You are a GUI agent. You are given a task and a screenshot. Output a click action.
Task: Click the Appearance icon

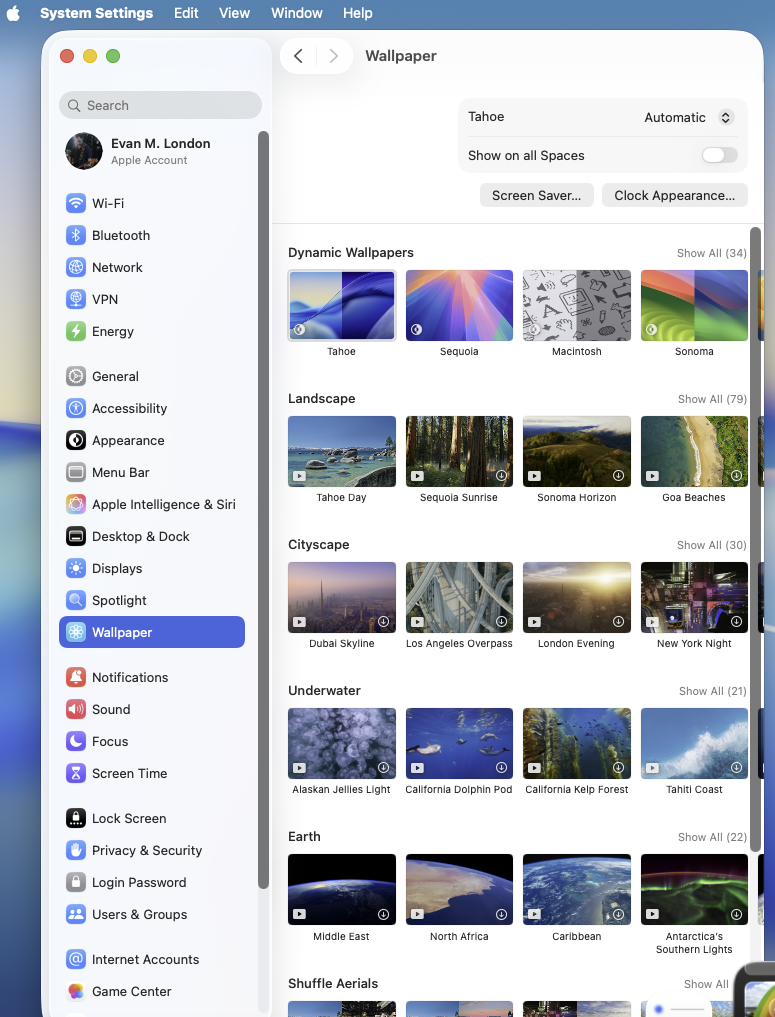(x=76, y=440)
